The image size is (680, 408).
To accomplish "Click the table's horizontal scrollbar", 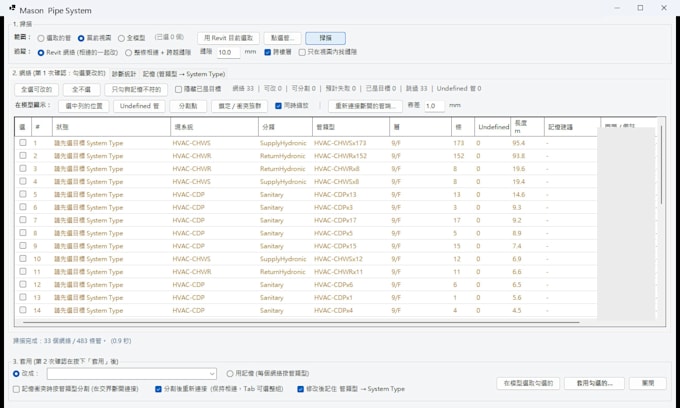I will (301, 323).
